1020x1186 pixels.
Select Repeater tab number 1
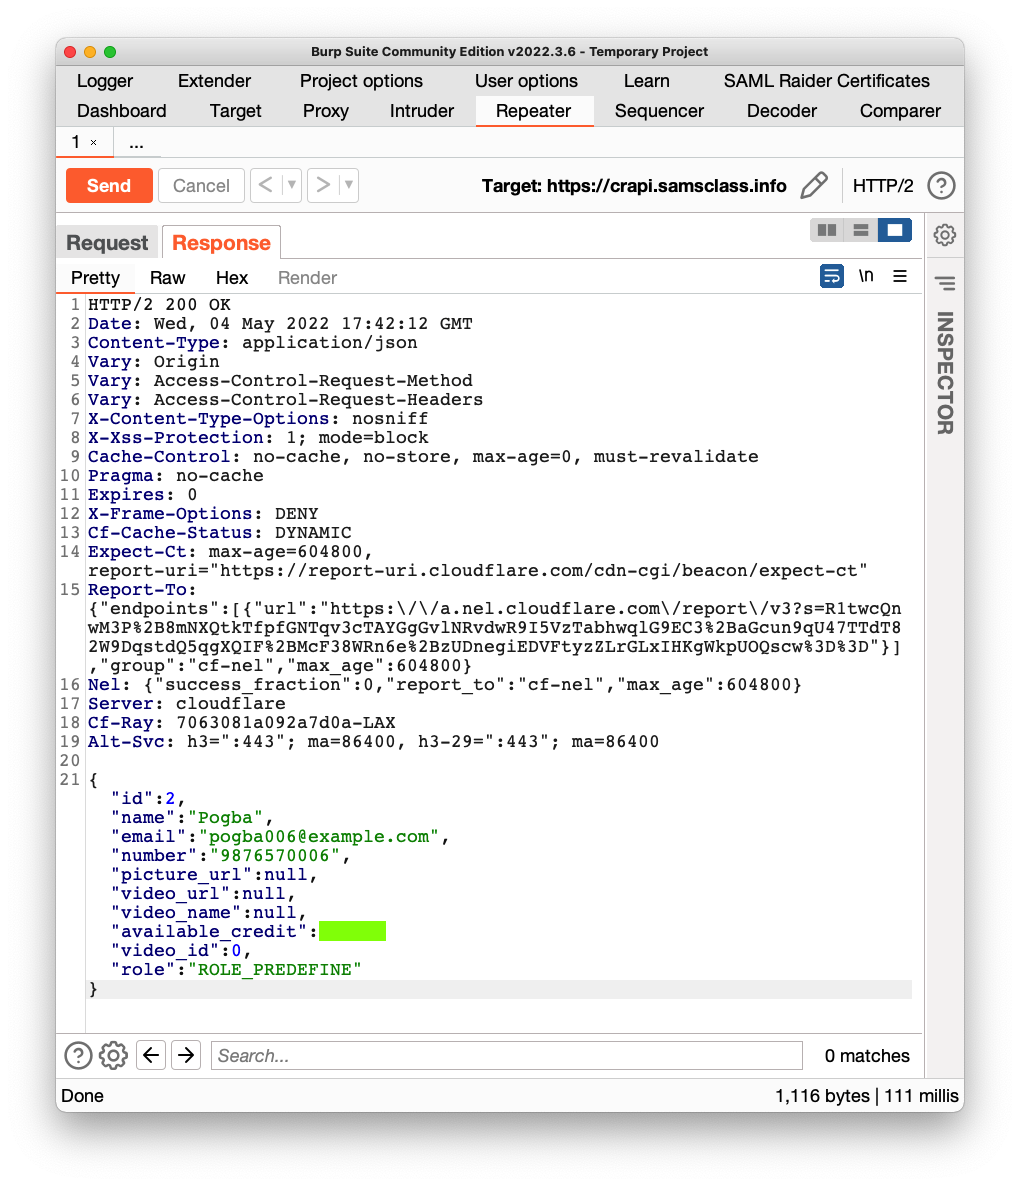[76, 142]
